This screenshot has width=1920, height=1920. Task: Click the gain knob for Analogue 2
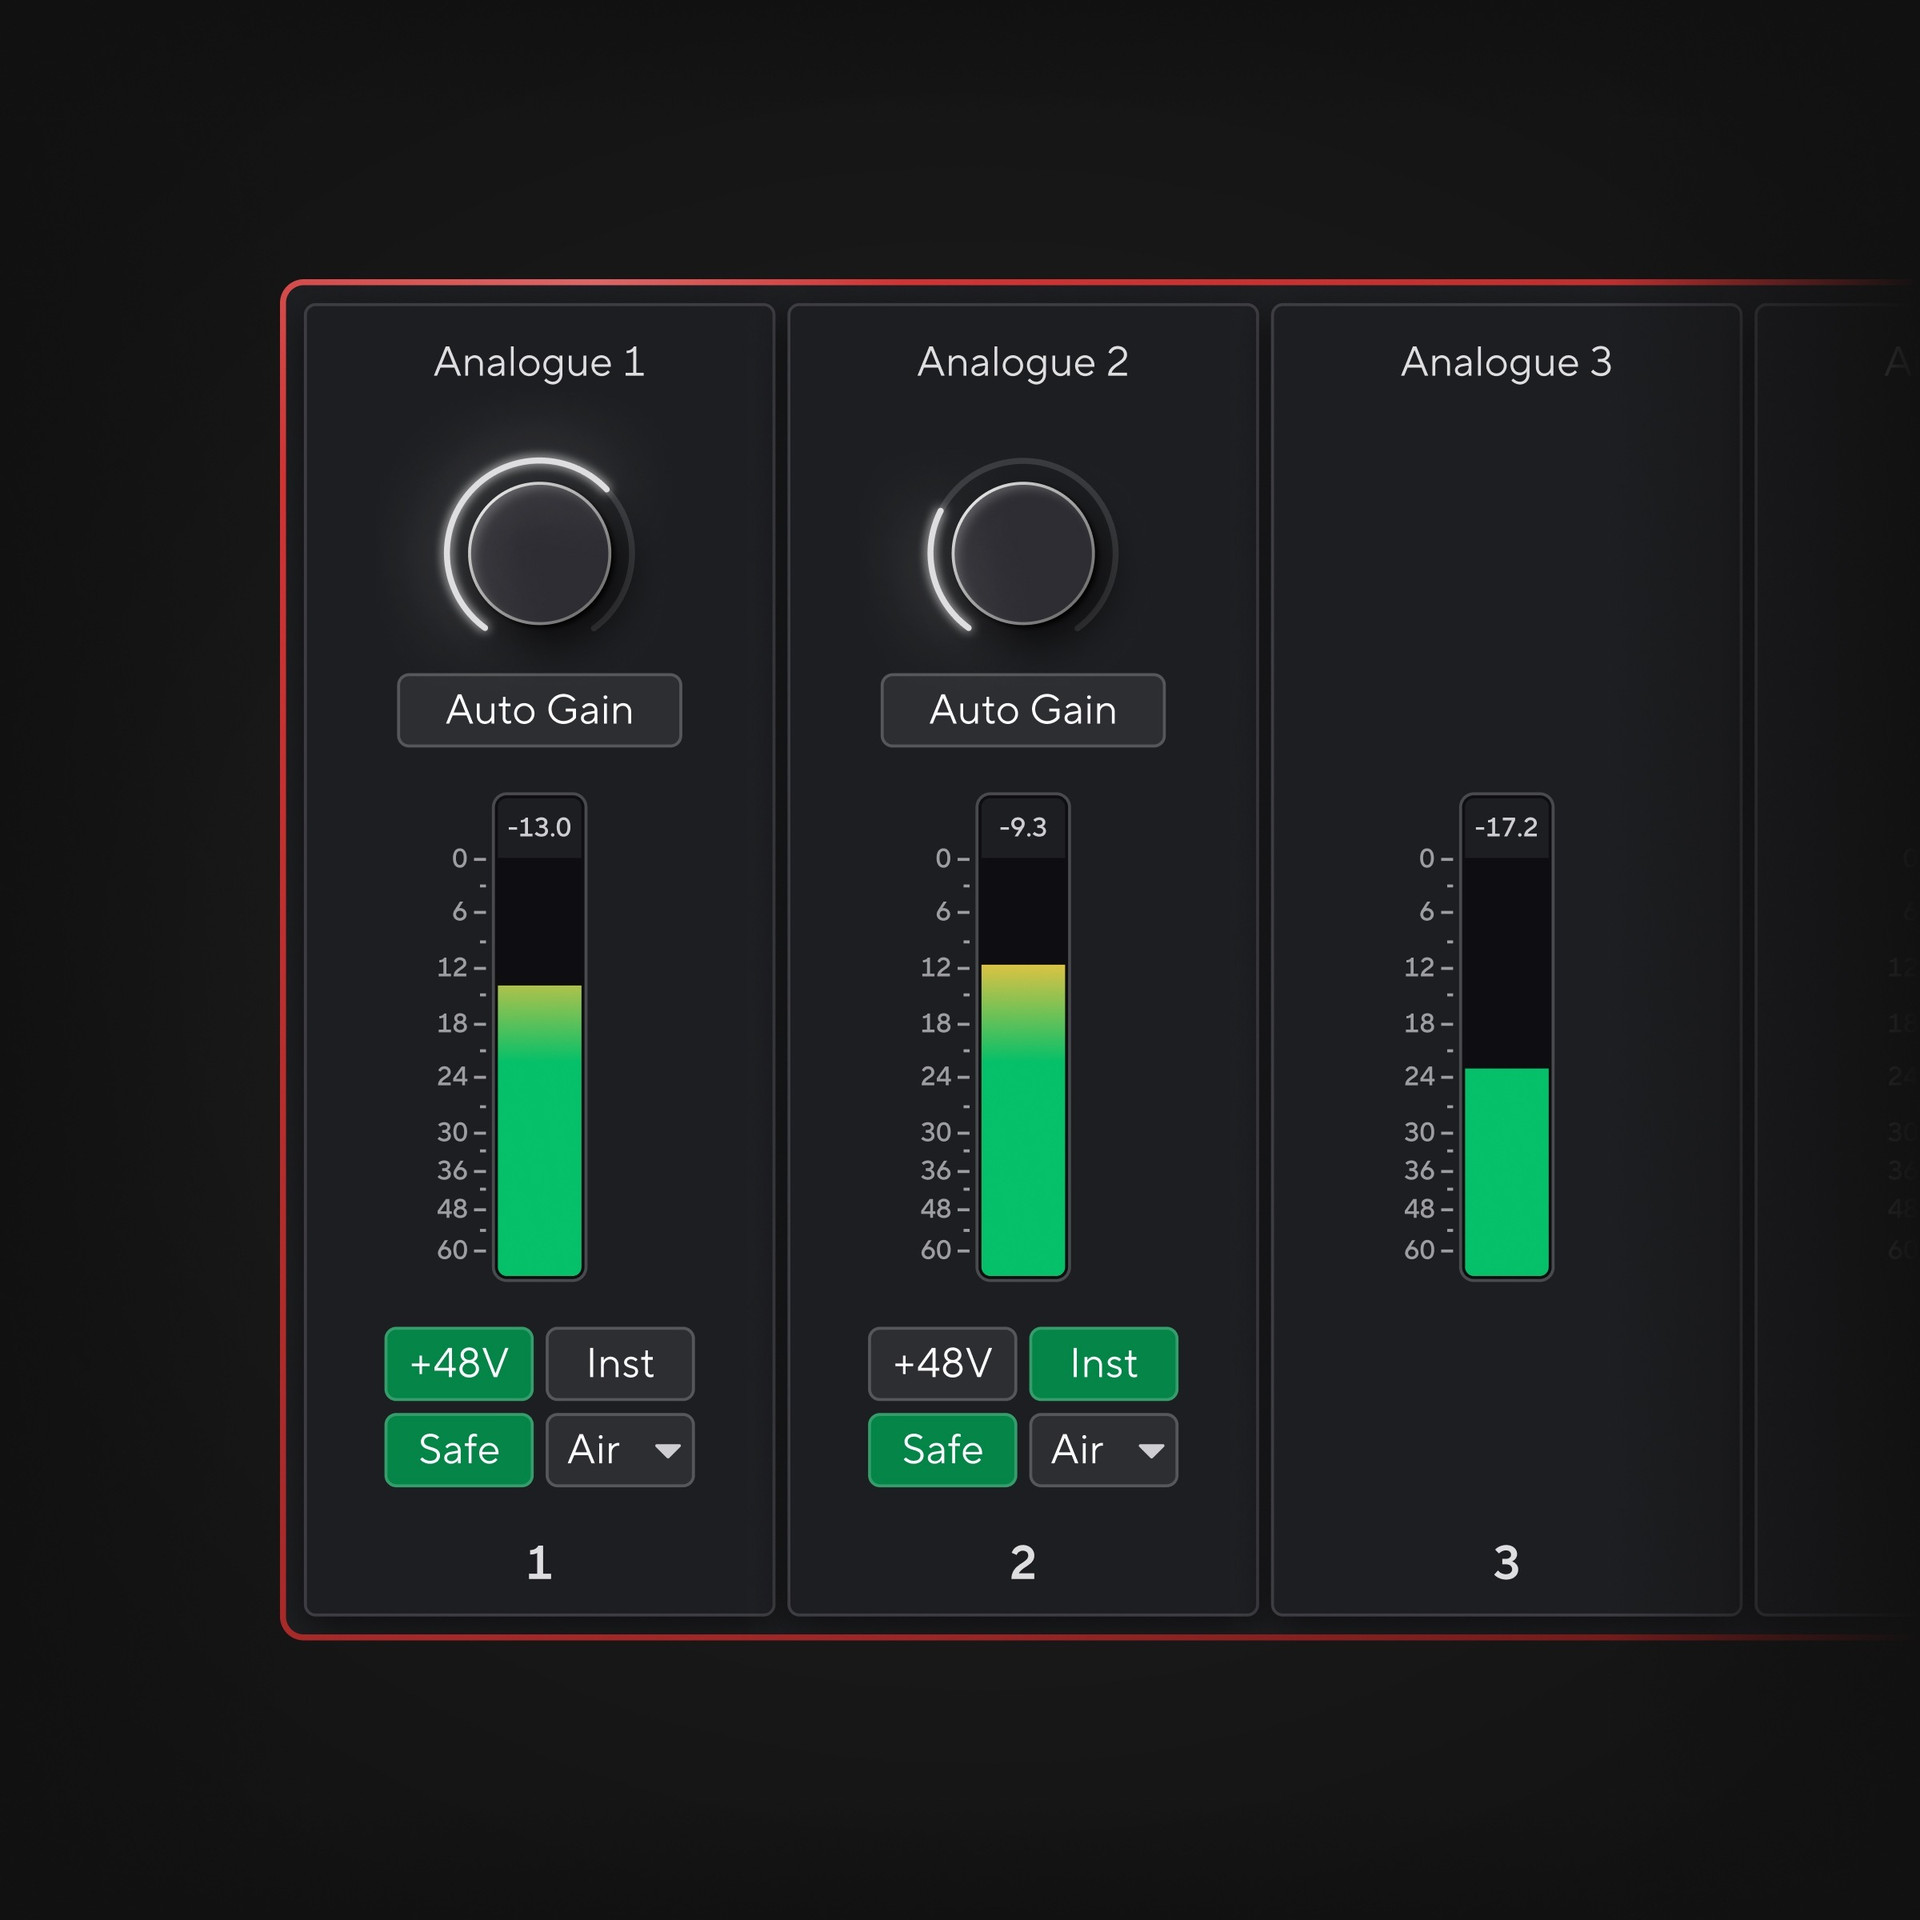(x=1022, y=551)
